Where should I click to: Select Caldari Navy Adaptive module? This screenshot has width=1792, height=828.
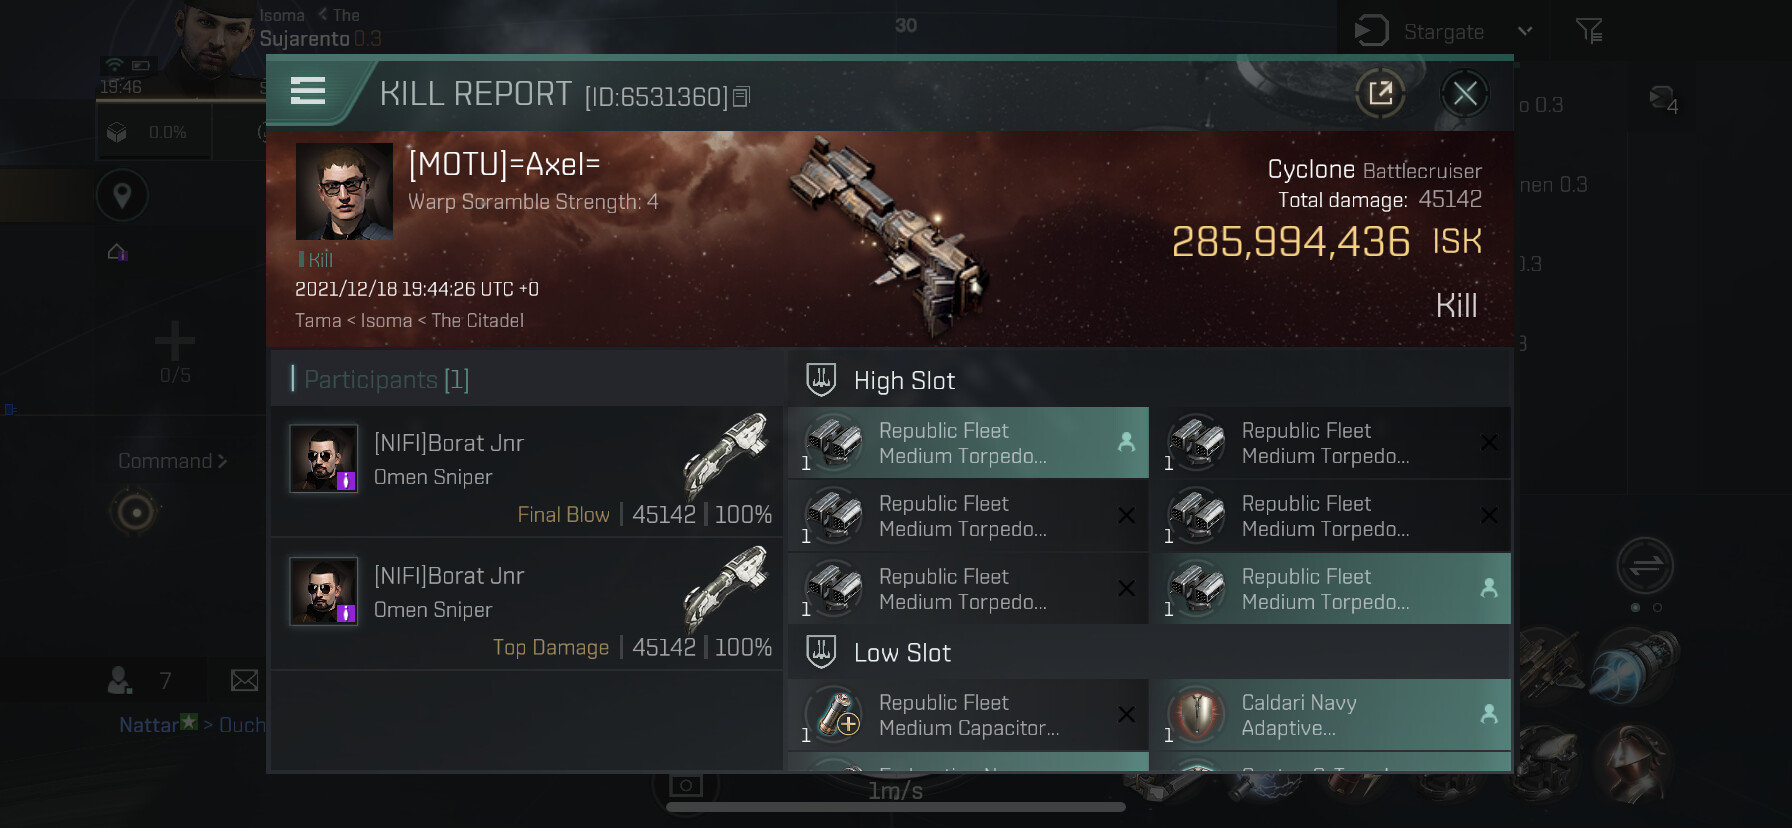(1330, 715)
